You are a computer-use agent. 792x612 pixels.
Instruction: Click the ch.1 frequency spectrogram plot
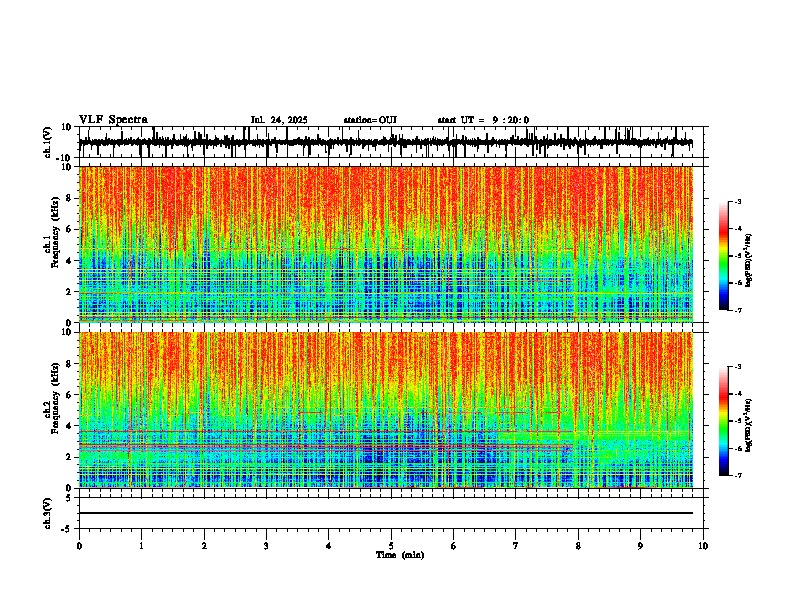tap(386, 244)
